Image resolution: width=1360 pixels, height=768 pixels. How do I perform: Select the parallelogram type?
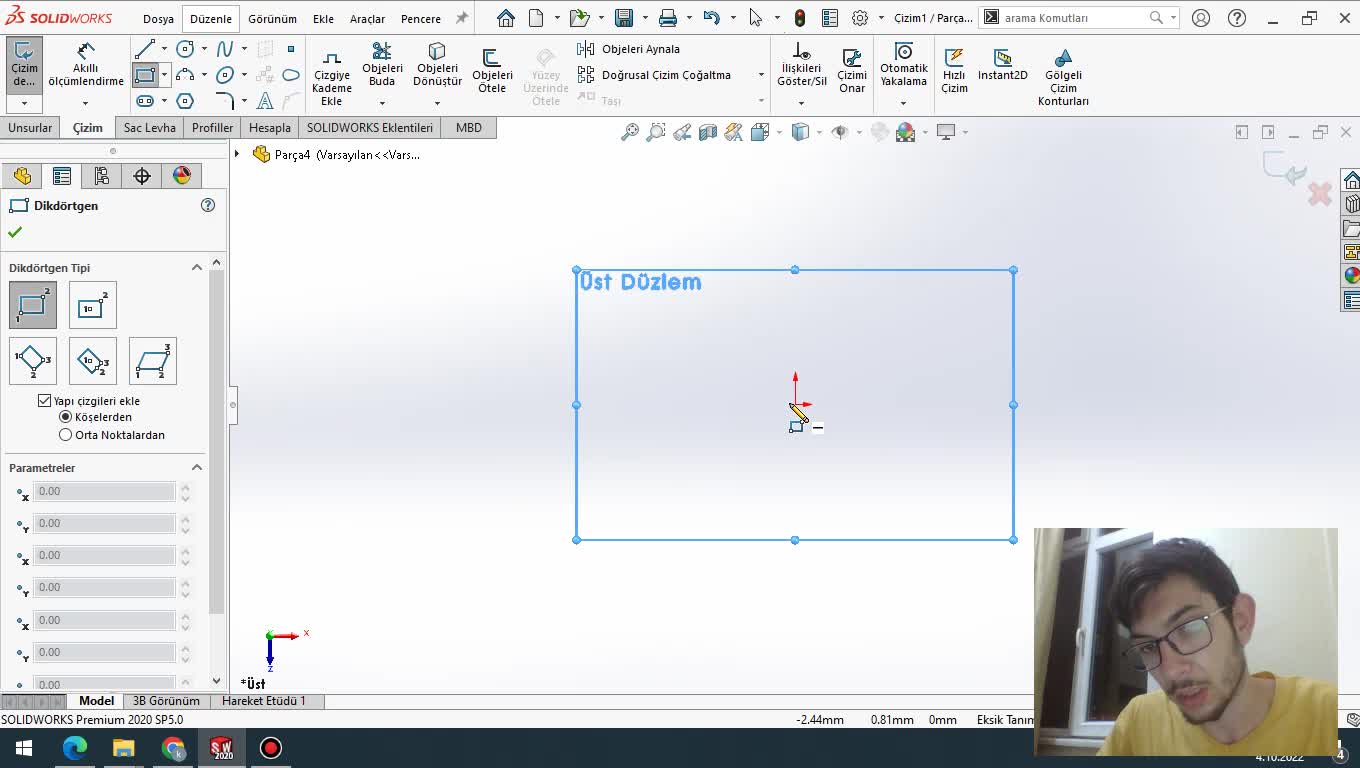[x=153, y=361]
